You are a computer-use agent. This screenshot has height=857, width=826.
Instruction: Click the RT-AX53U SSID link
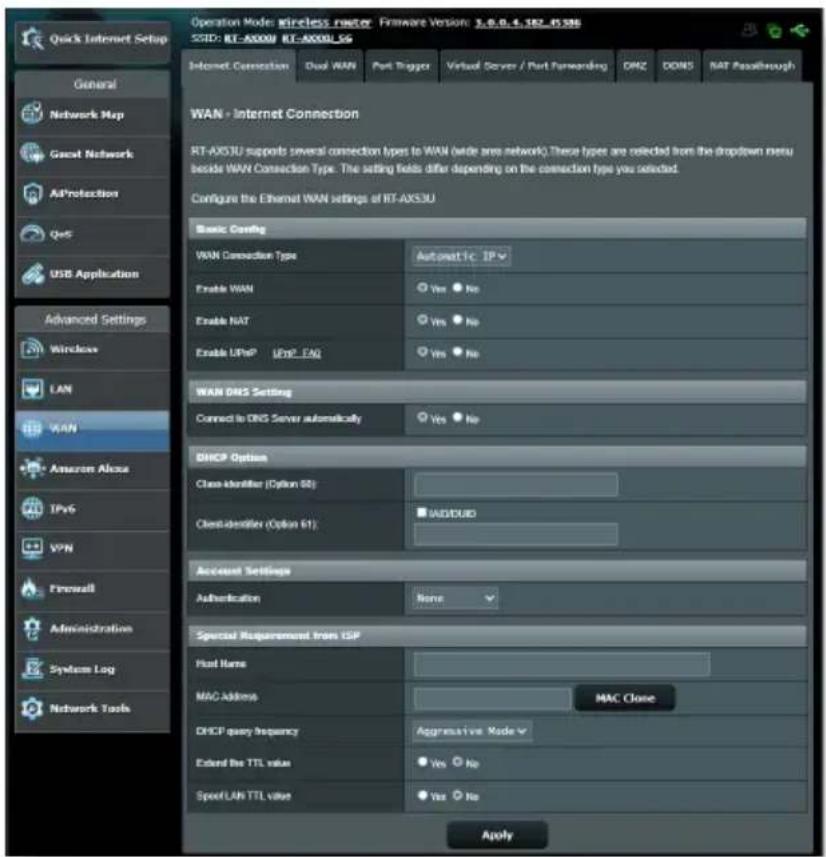pos(250,38)
